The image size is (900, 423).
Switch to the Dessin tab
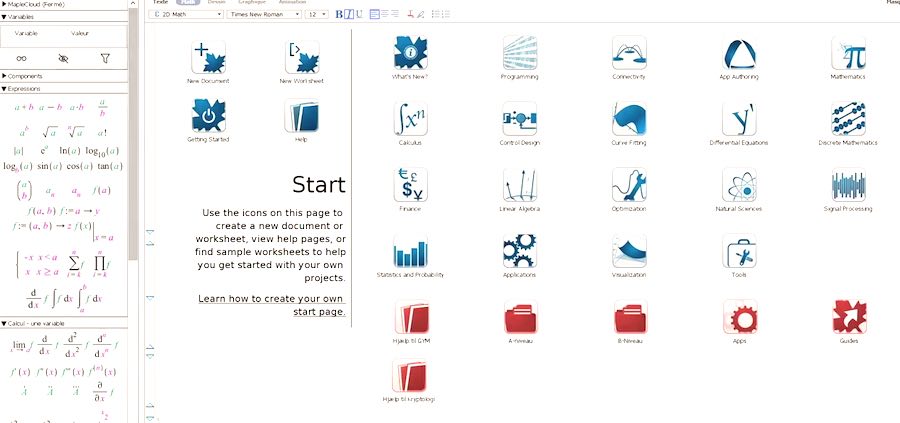click(216, 2)
